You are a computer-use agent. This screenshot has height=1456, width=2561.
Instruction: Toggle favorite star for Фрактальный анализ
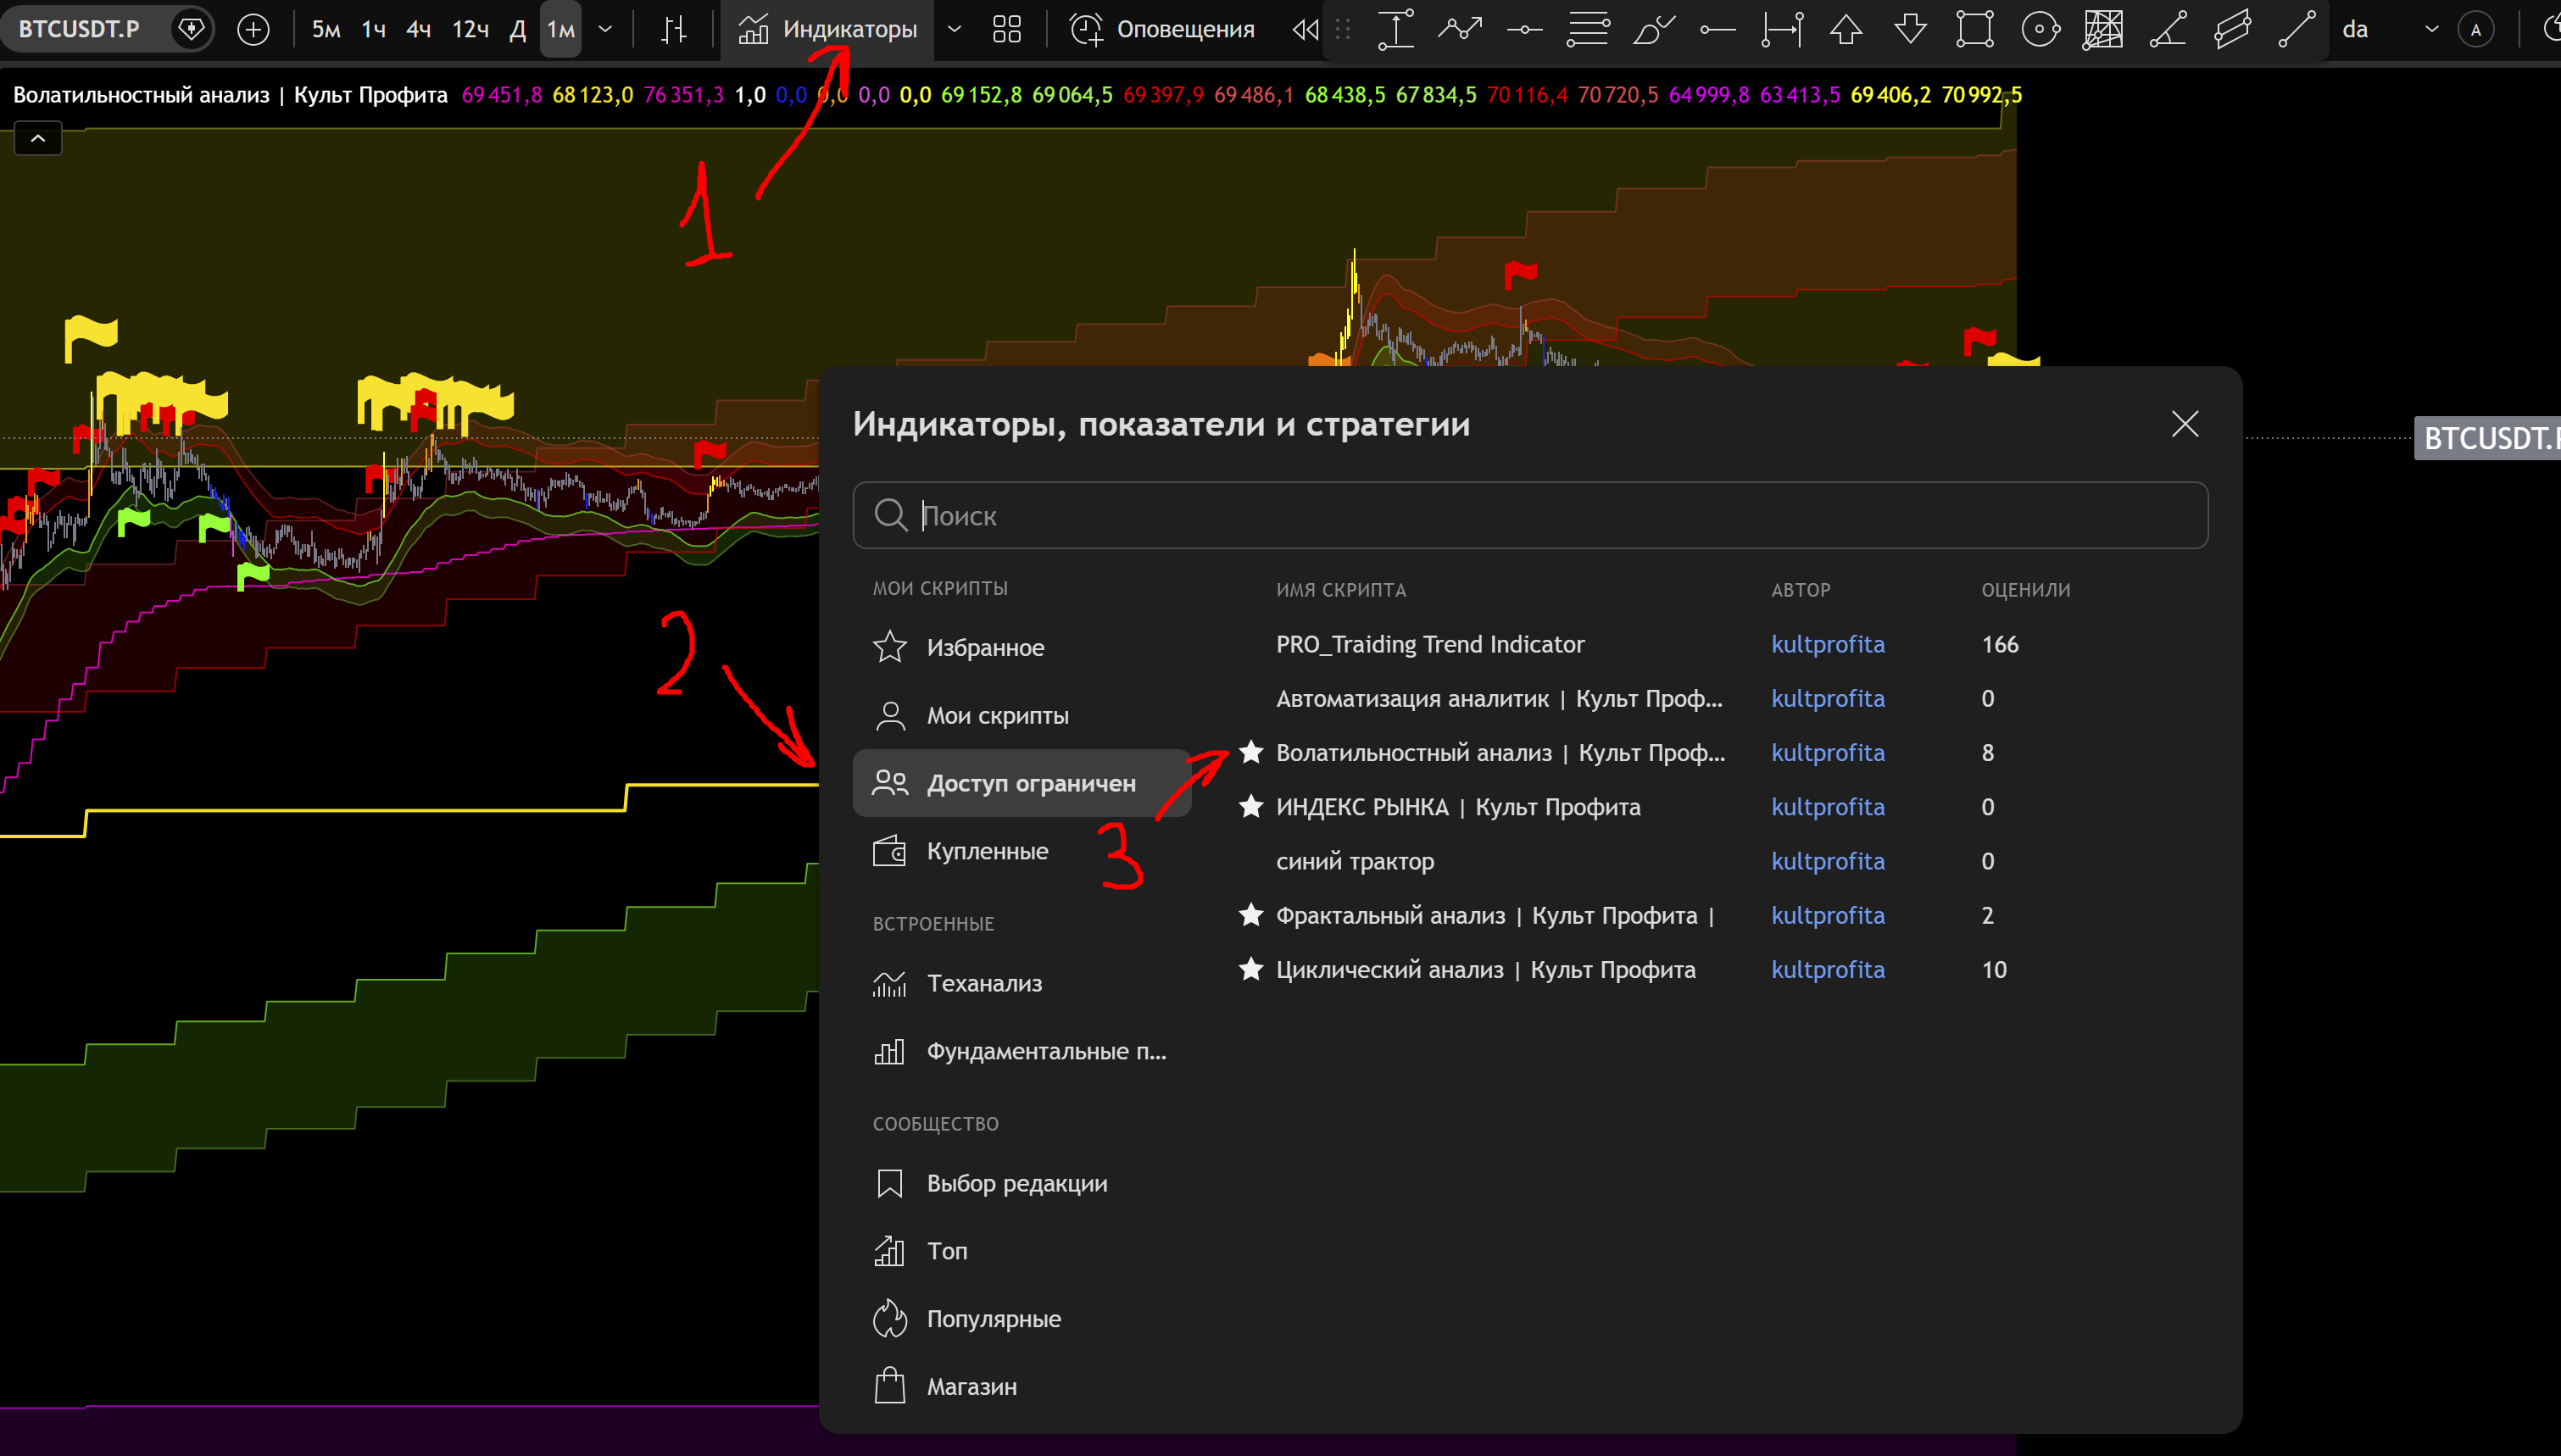(1251, 915)
